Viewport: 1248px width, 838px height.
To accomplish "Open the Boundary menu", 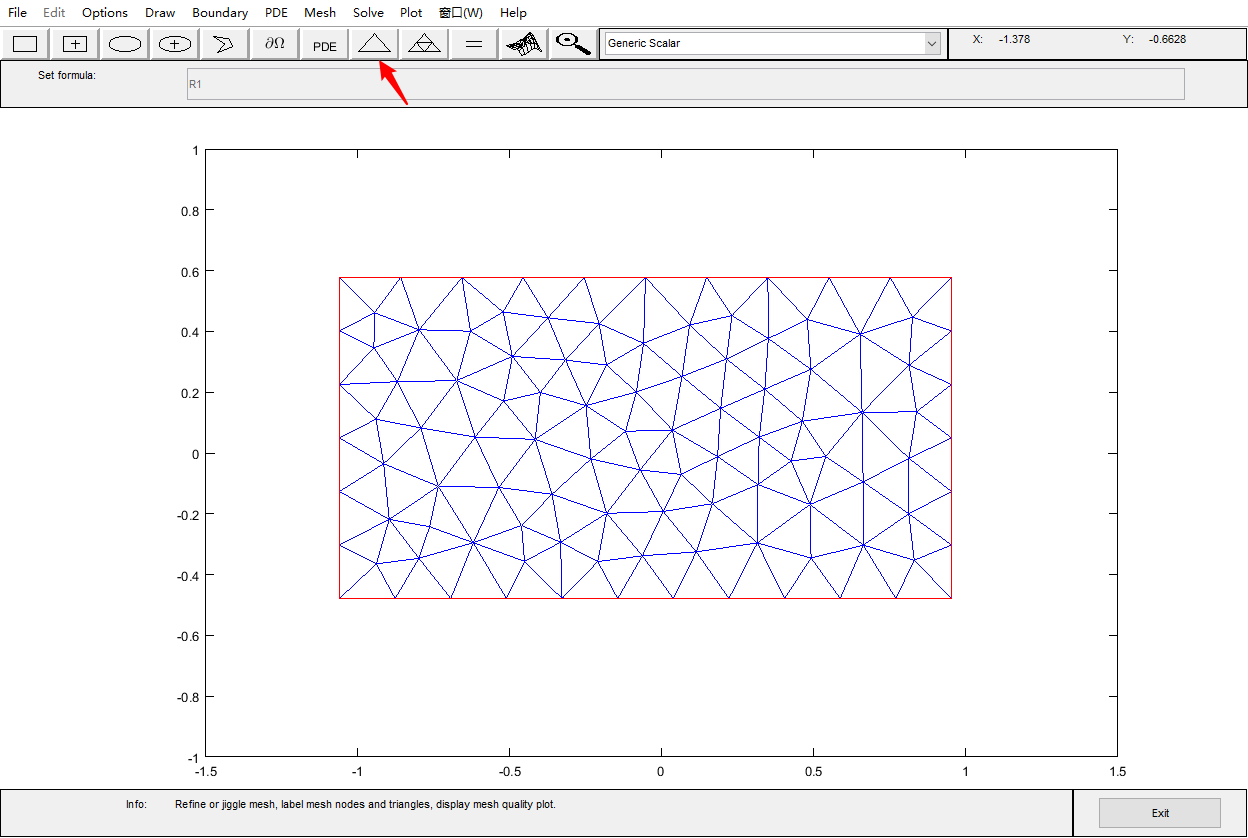I will [220, 13].
